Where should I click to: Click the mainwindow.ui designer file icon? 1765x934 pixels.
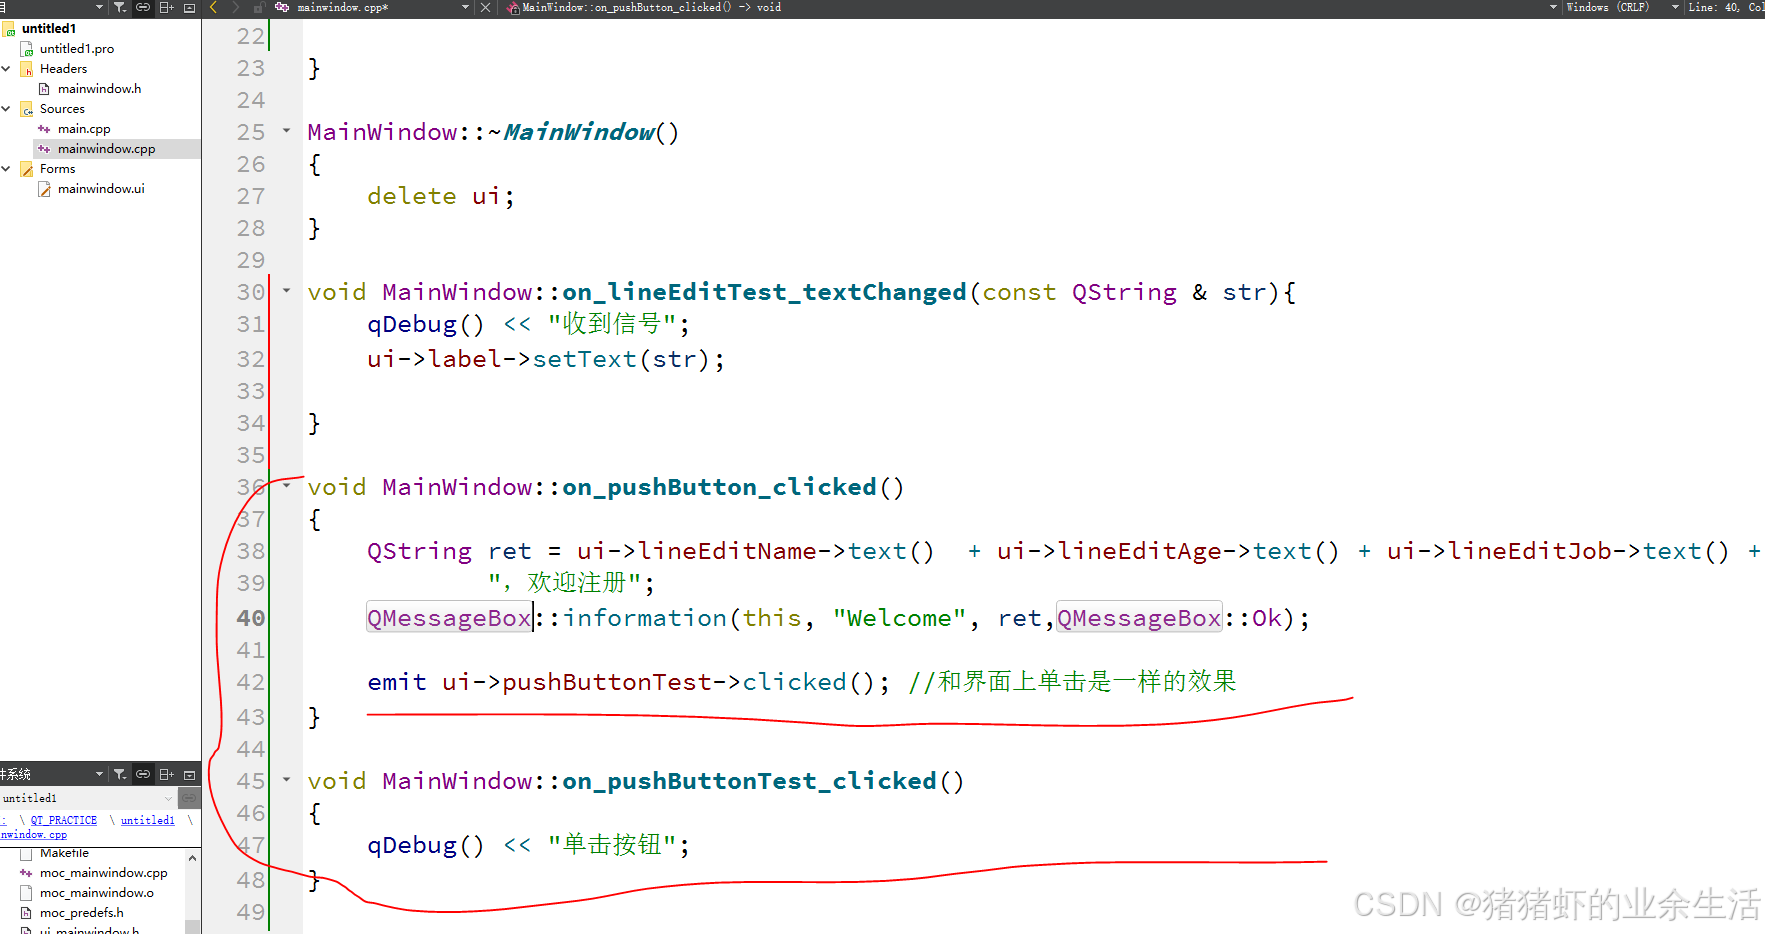(44, 189)
